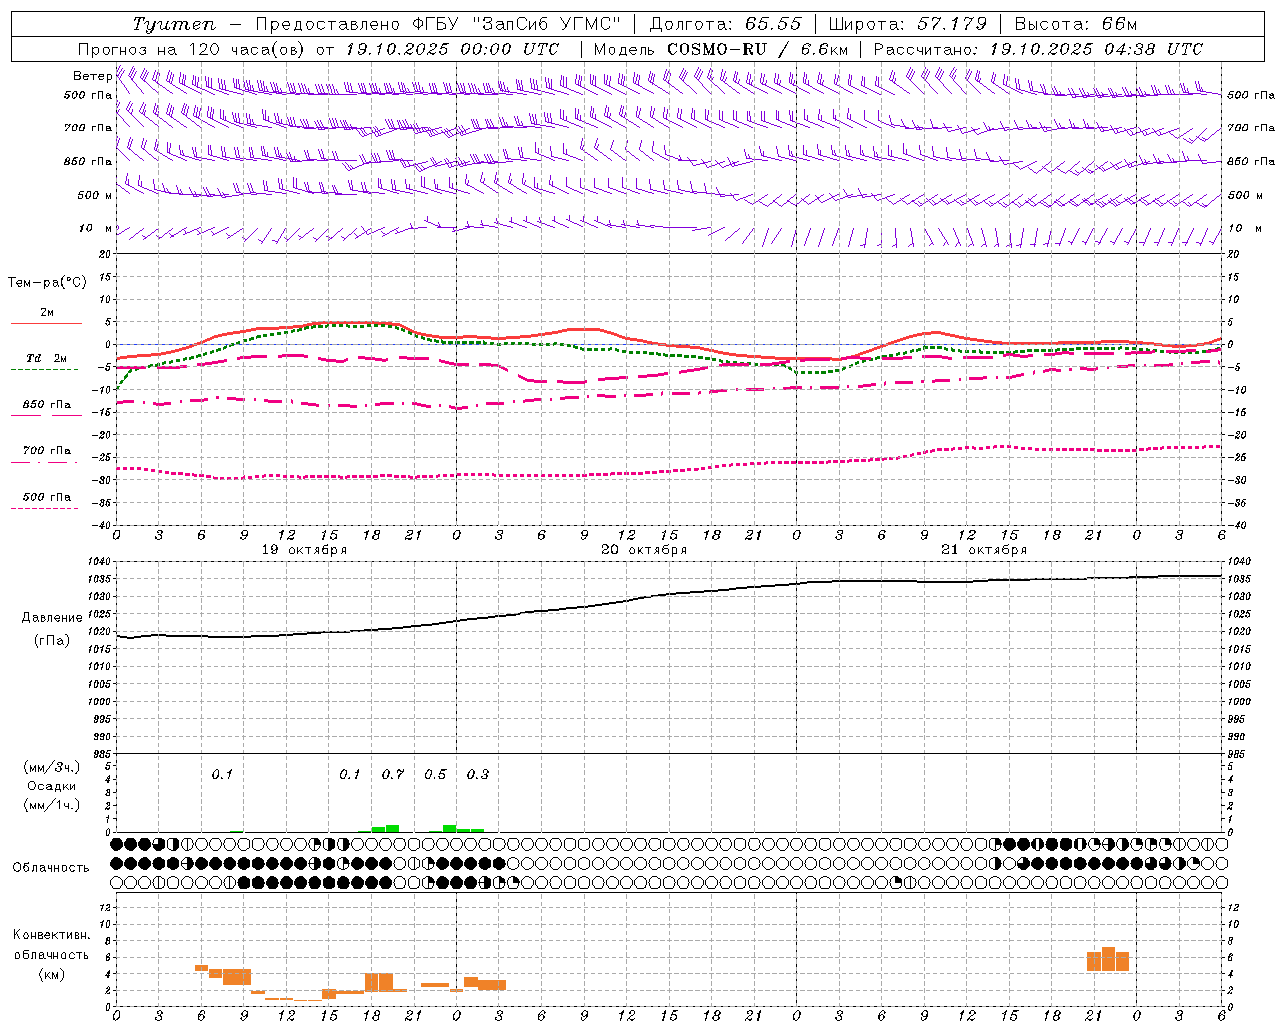Screen dimensions: 1280x1024
Task: Click the dotted legend line under 500 гПа legend
Action: click(45, 509)
